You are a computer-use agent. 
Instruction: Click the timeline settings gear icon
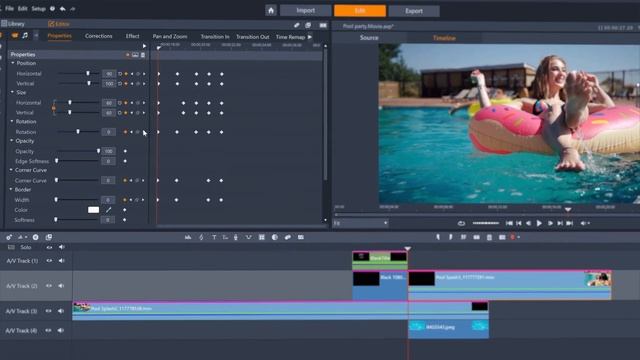click(9, 237)
